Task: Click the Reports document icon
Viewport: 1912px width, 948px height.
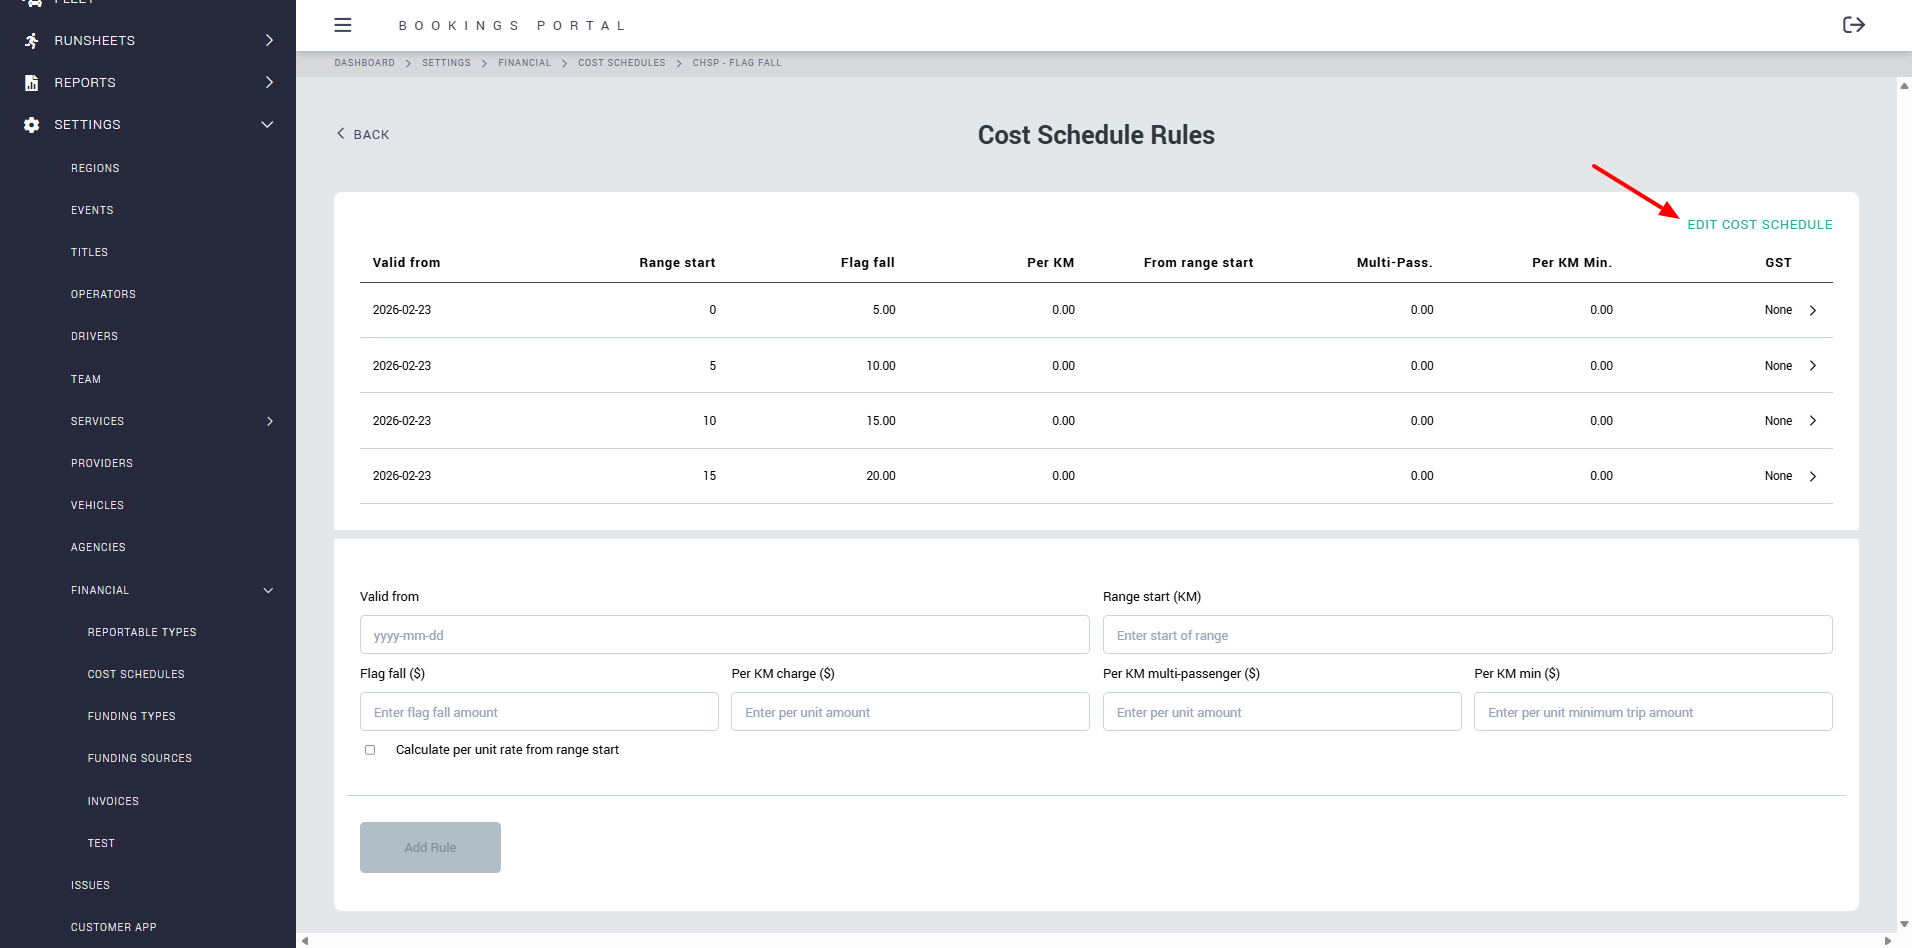Action: 32,83
